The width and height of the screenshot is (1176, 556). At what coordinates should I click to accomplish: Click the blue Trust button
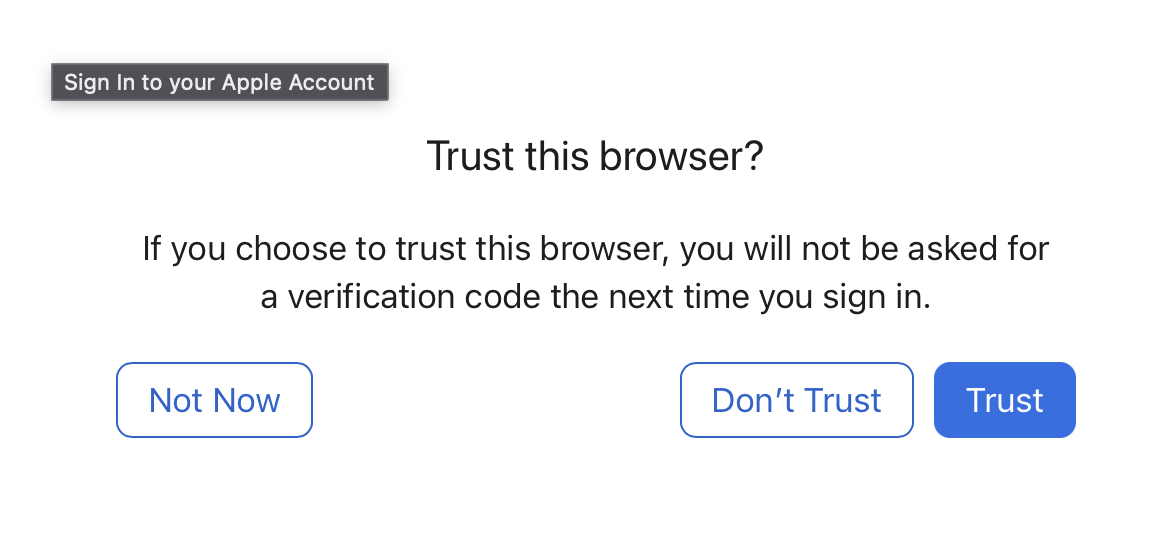pos(1004,400)
